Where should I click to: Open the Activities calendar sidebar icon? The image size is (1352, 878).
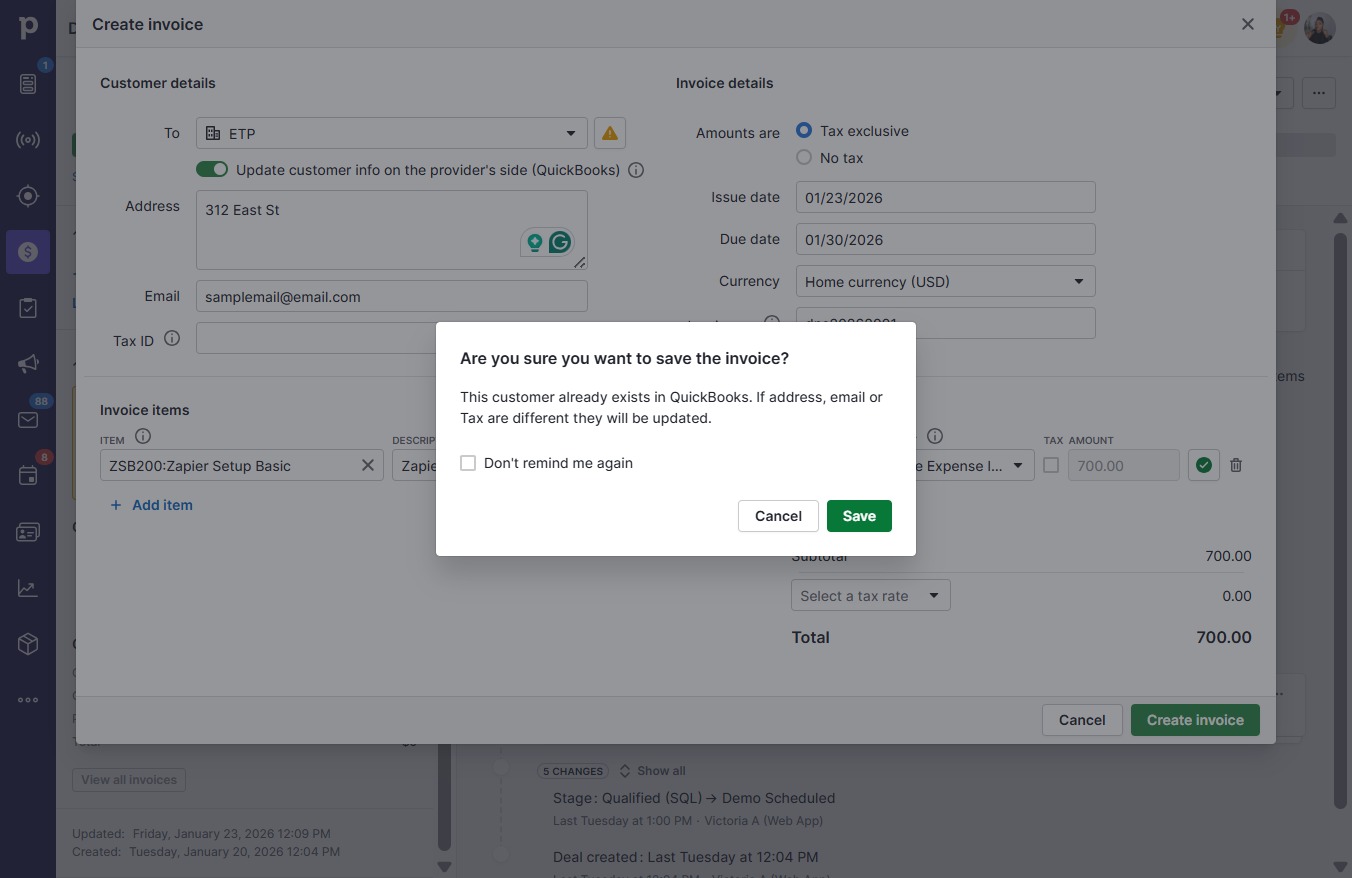point(28,476)
